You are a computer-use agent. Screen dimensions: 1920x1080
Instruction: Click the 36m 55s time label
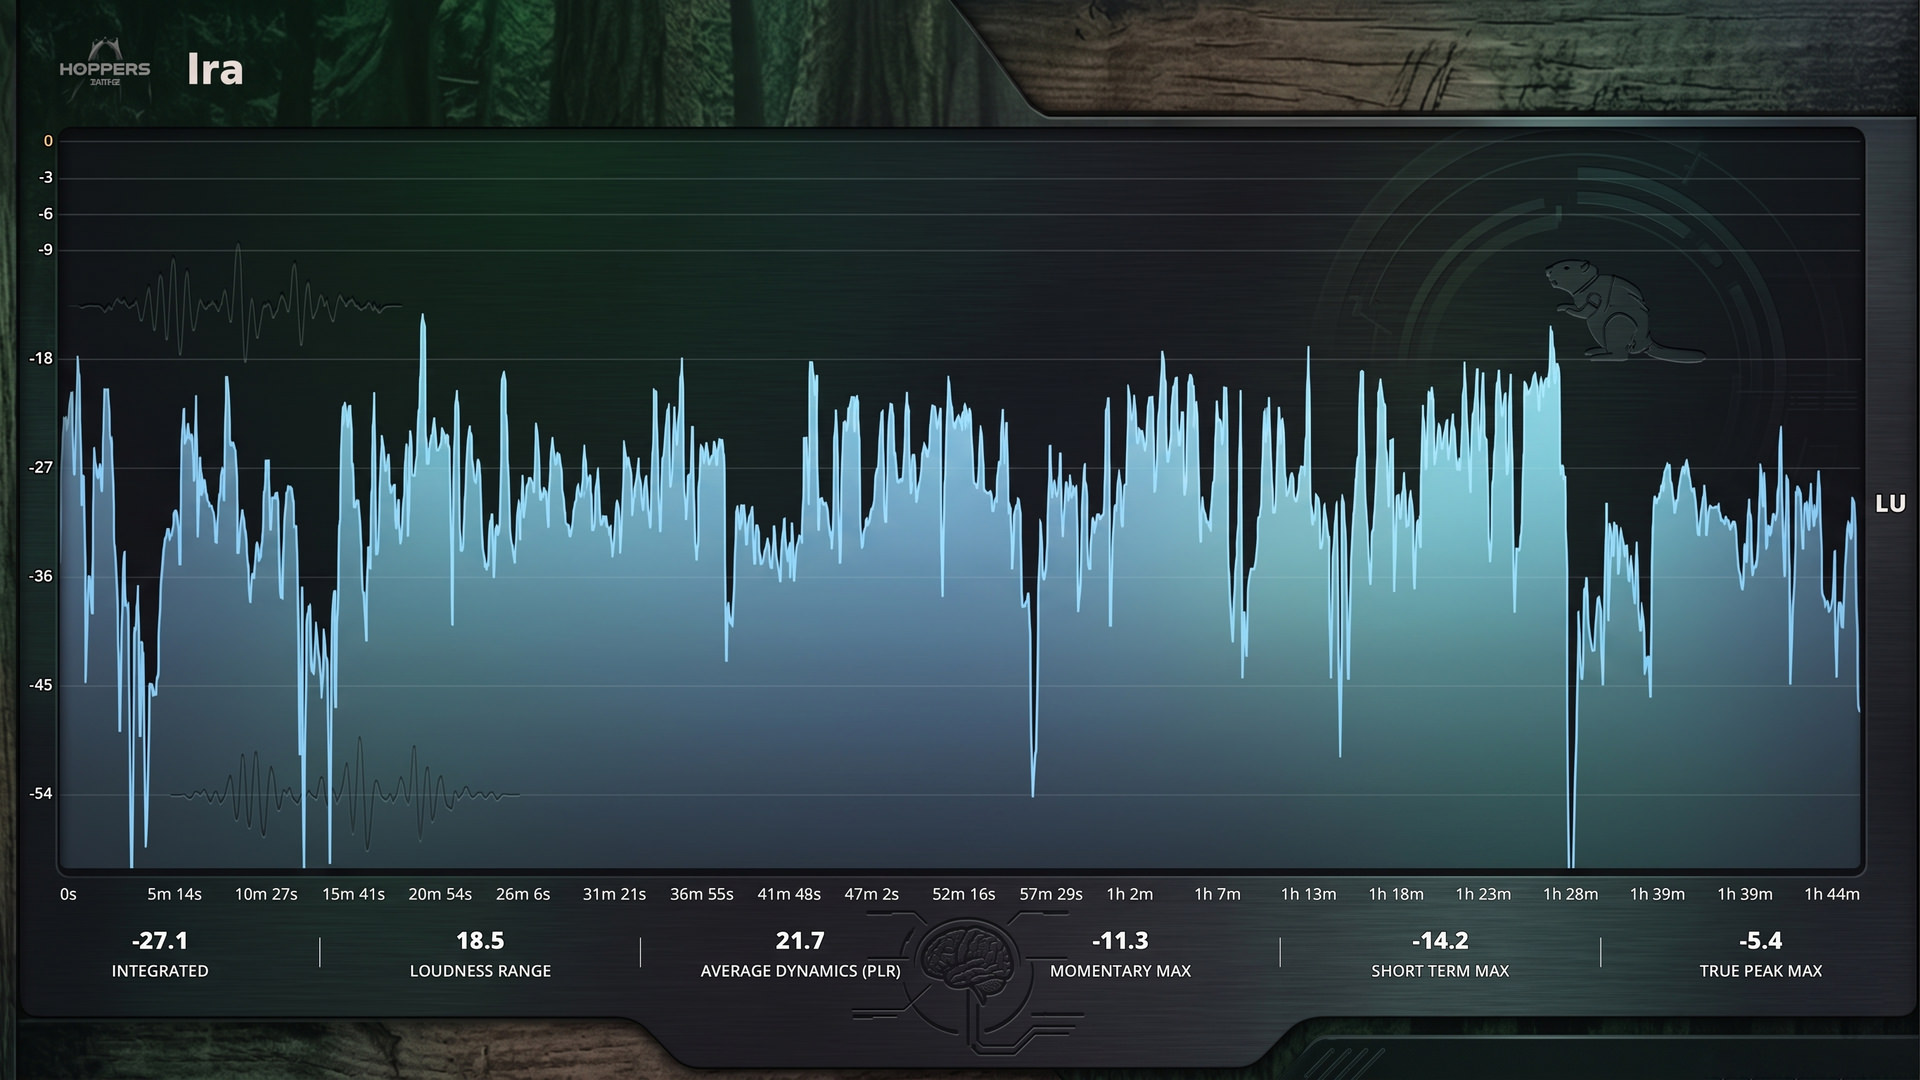(702, 894)
